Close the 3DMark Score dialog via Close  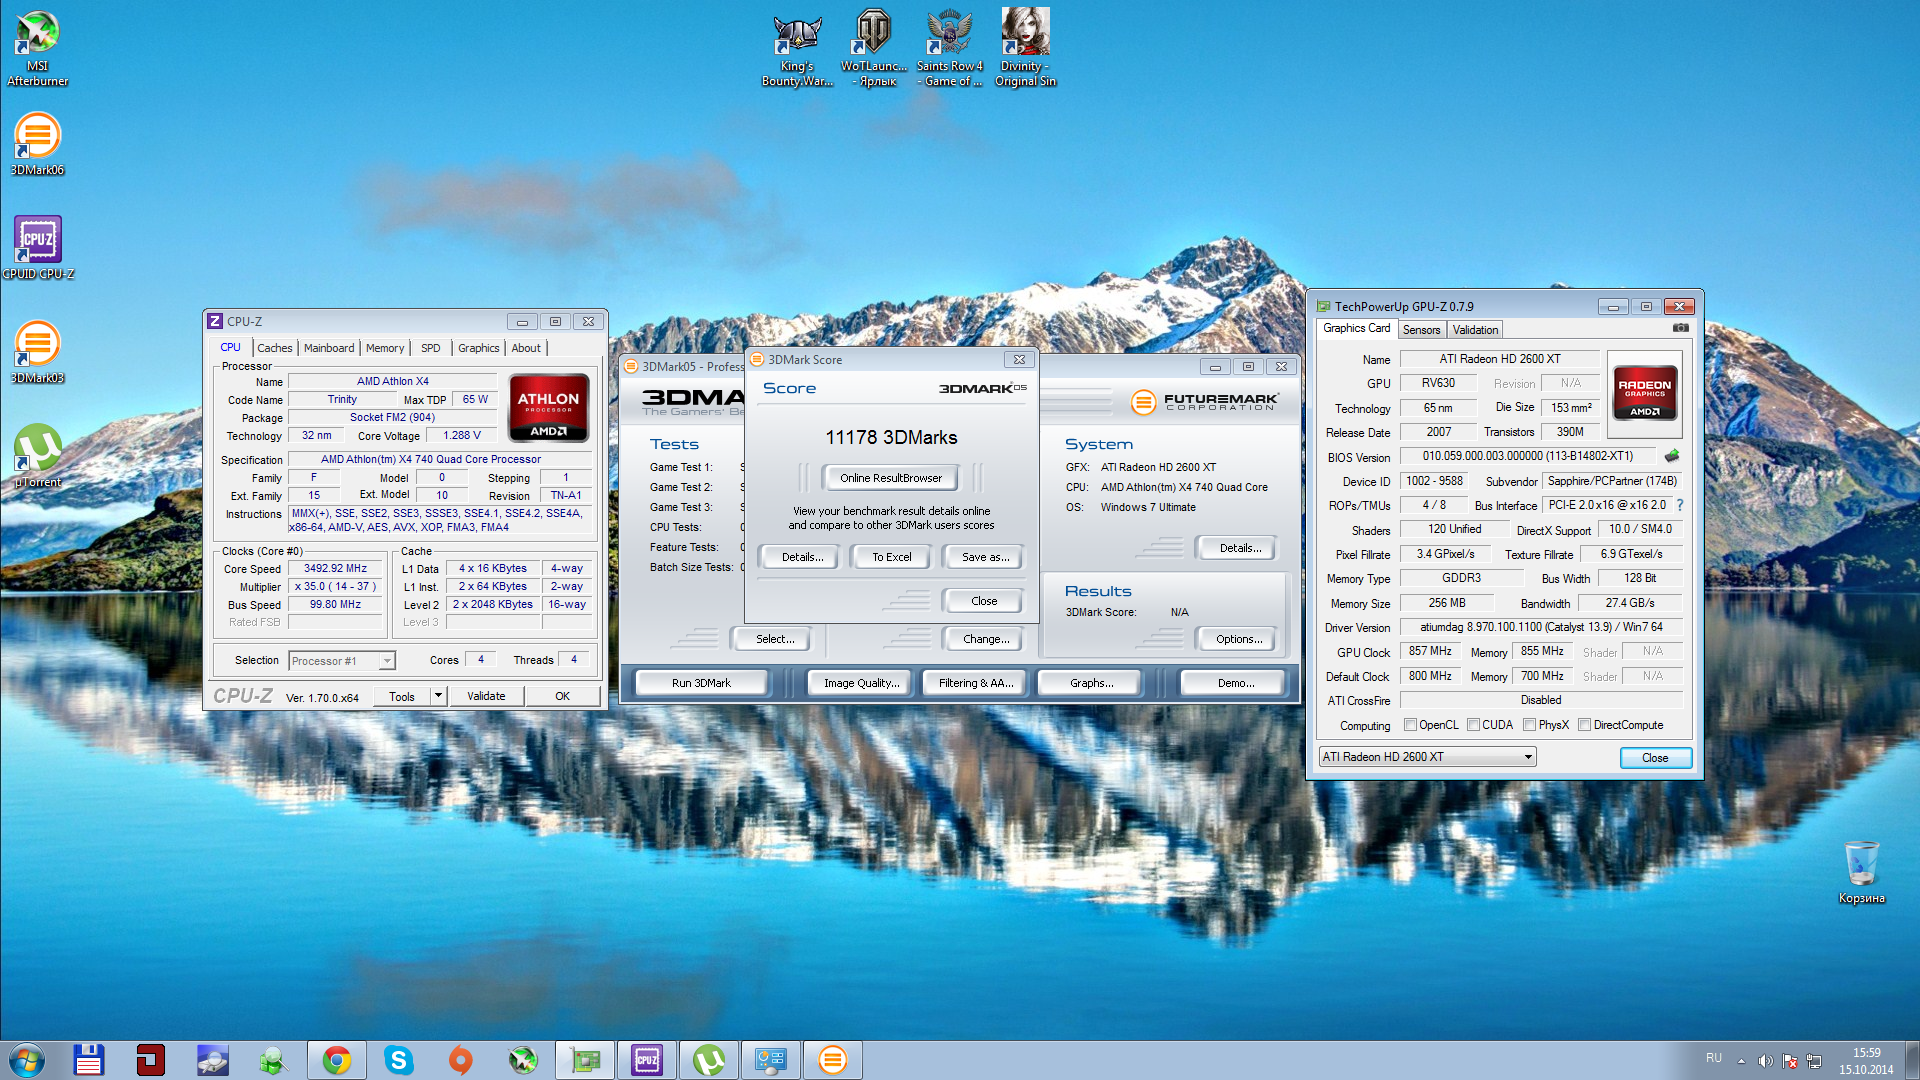pyautogui.click(x=984, y=601)
